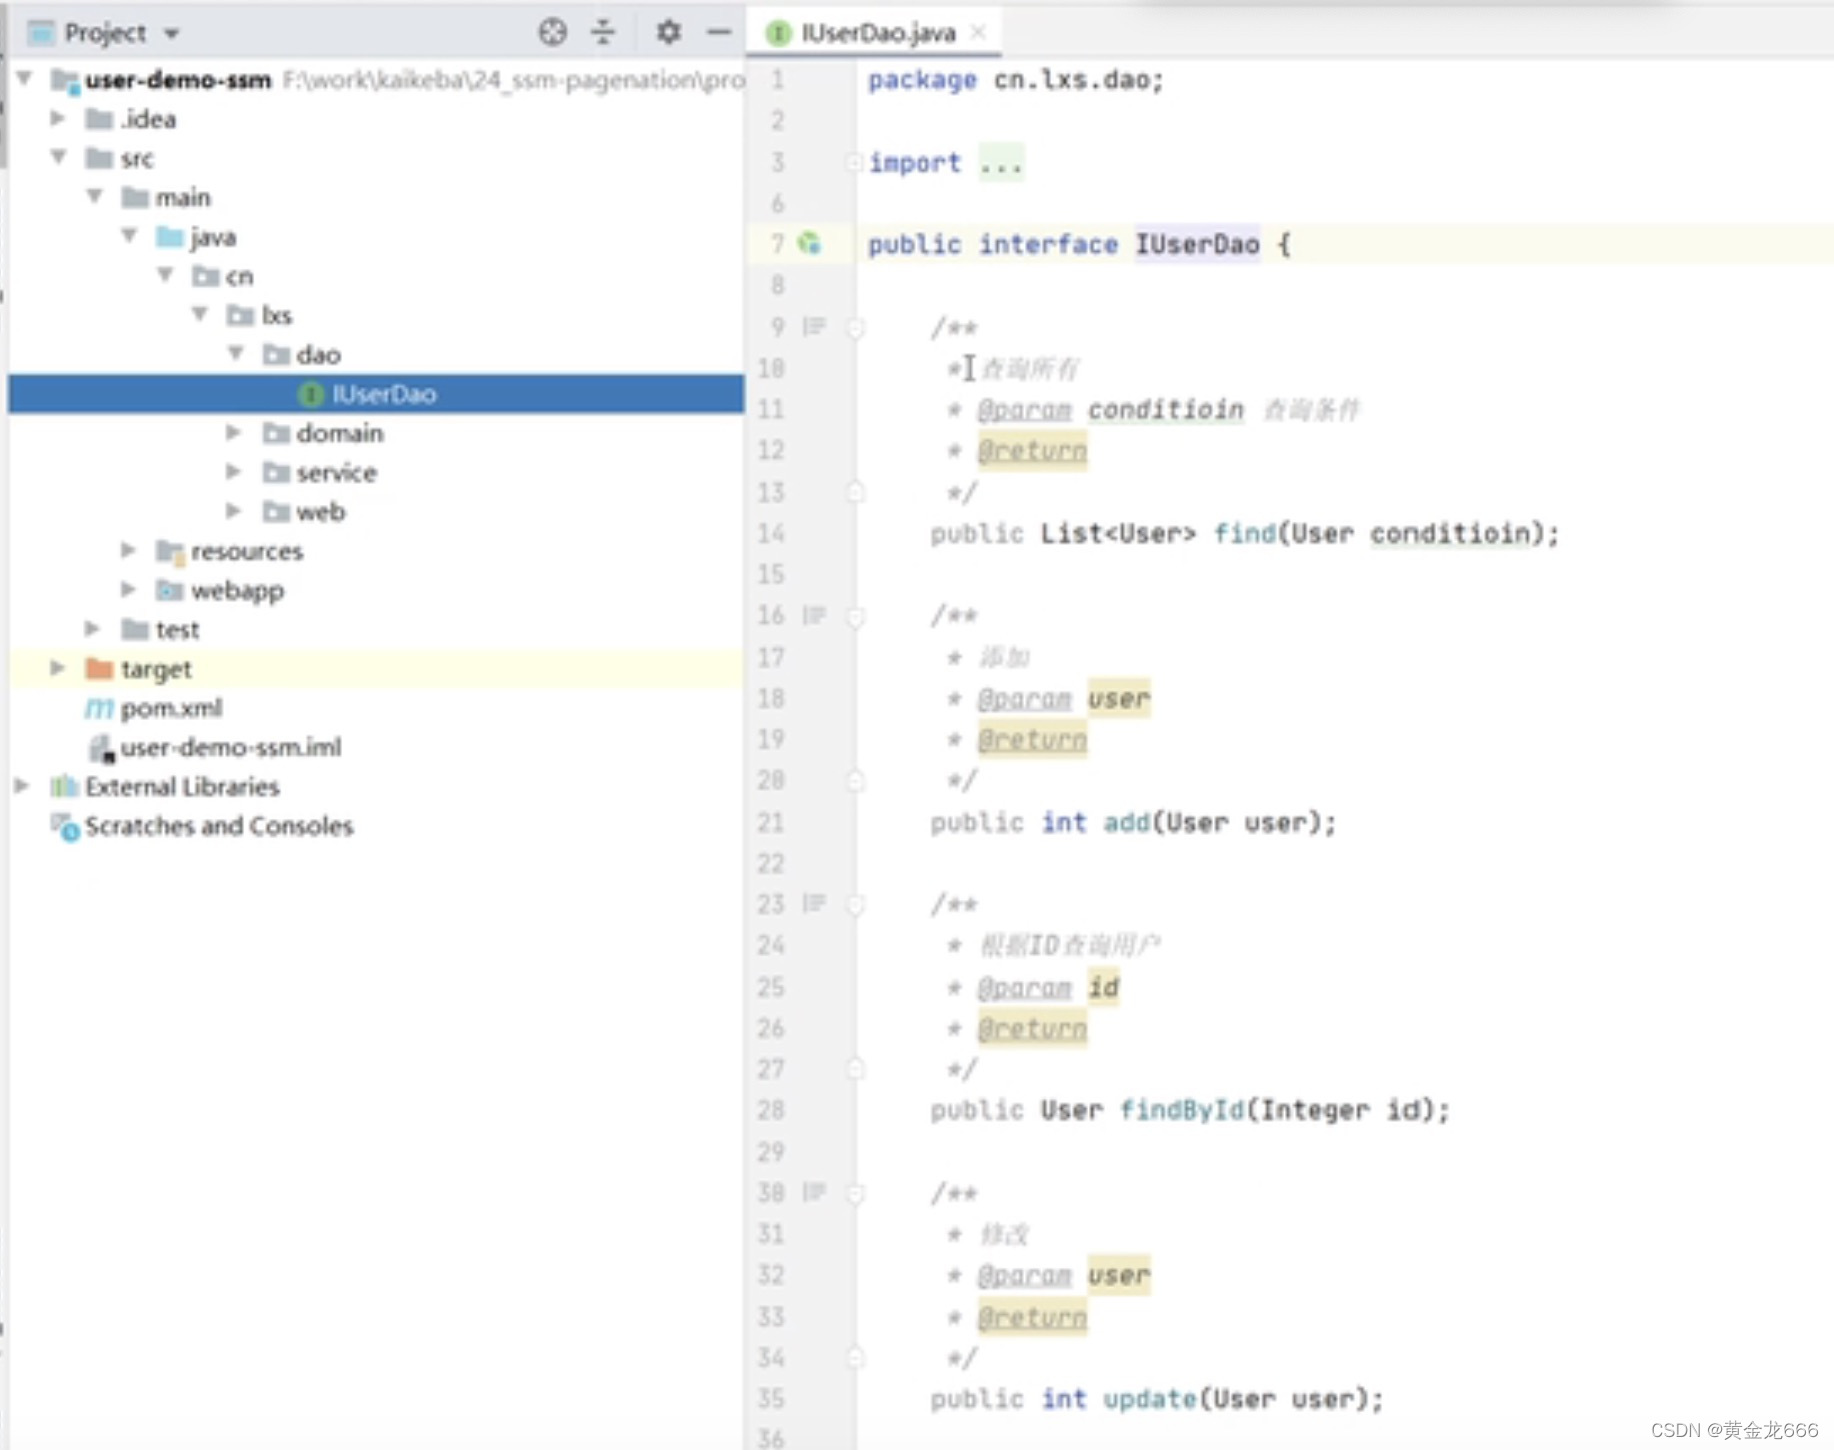Viewport: 1834px width, 1450px height.
Task: Hide the Project panel with minus icon
Action: coord(718,32)
